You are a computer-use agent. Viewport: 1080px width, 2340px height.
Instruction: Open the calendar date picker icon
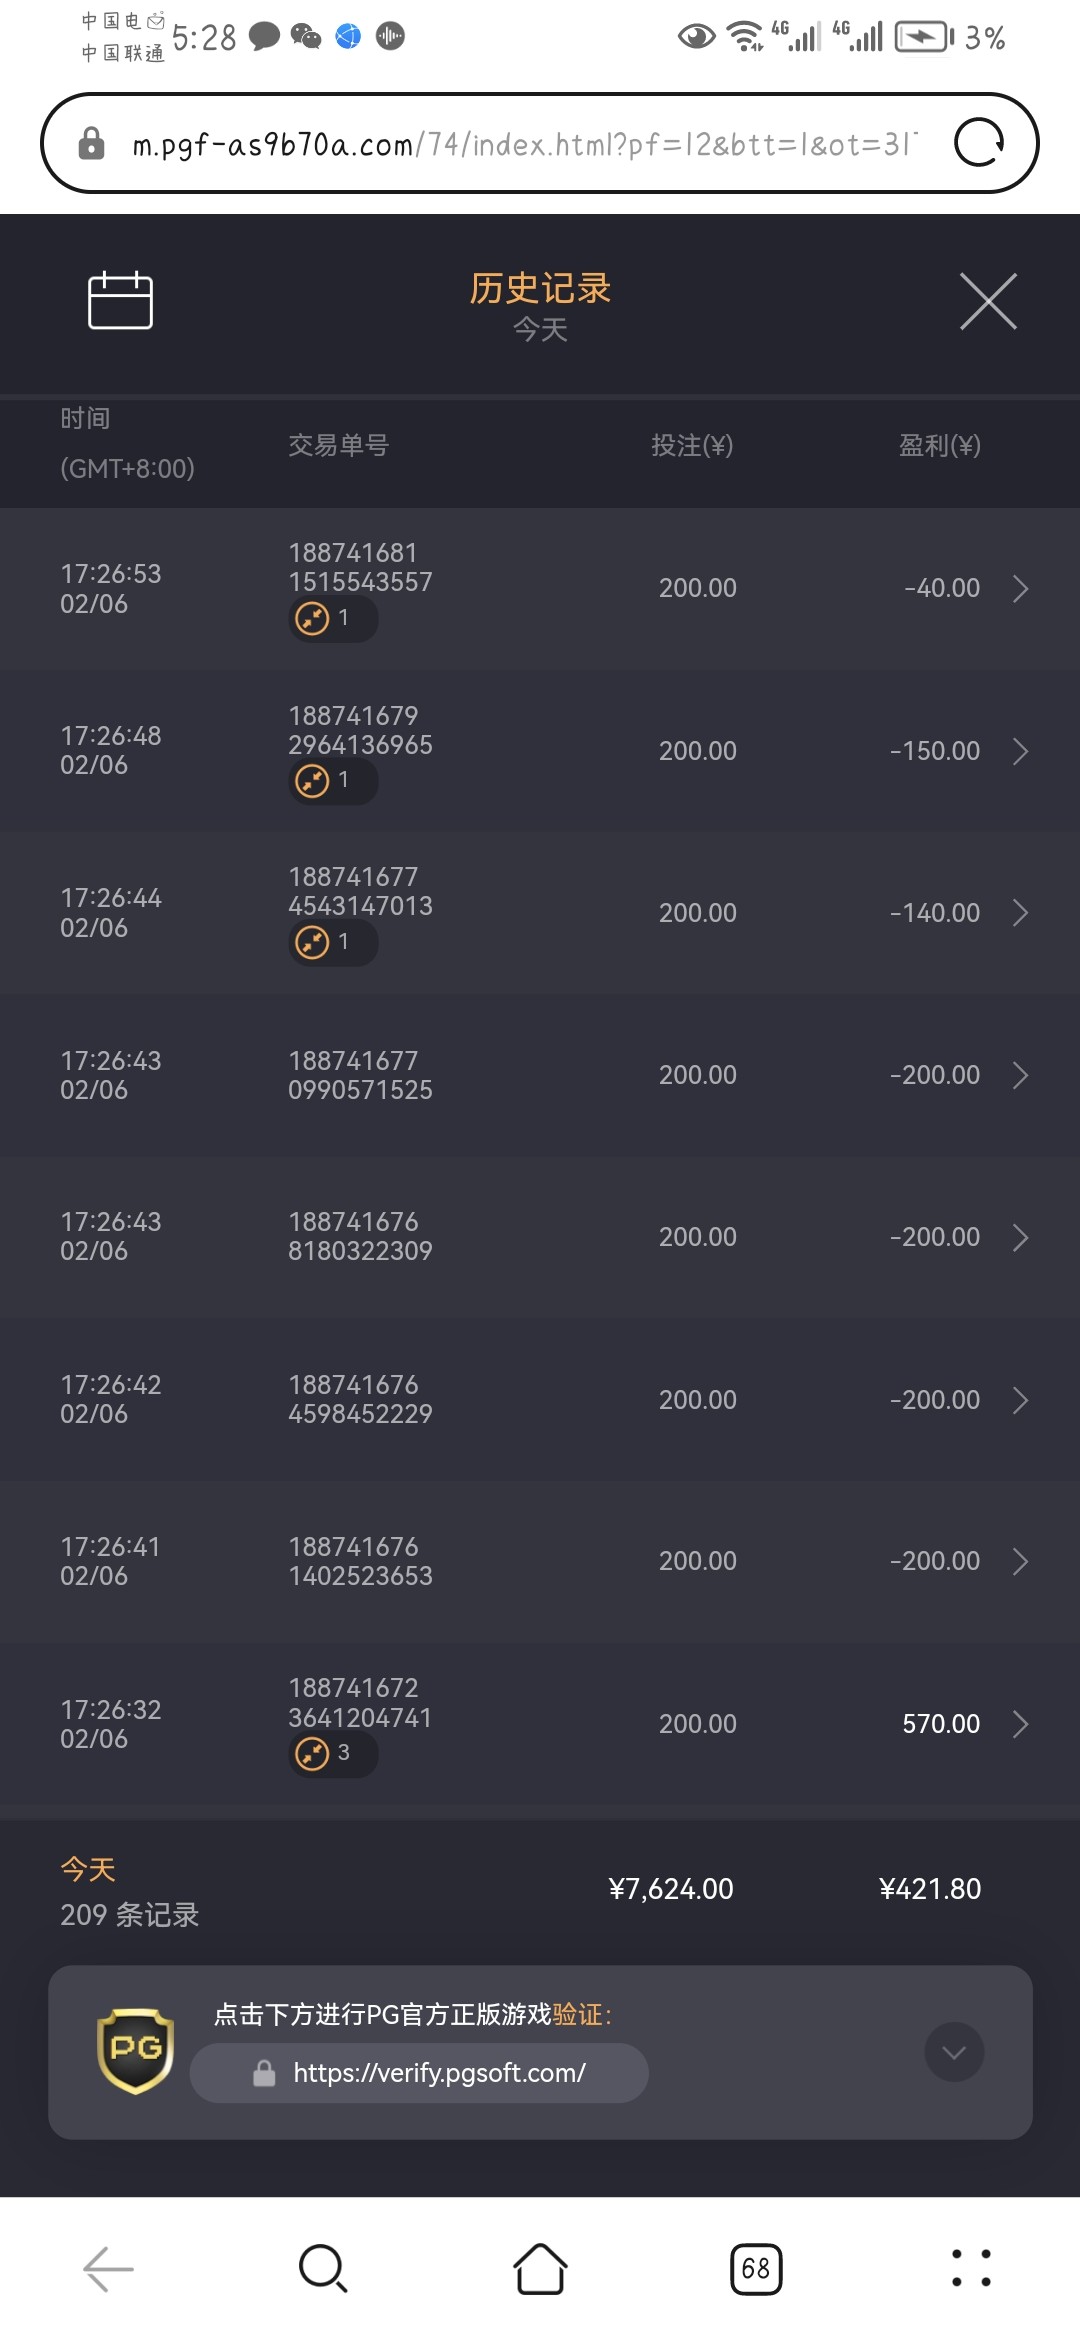(120, 300)
